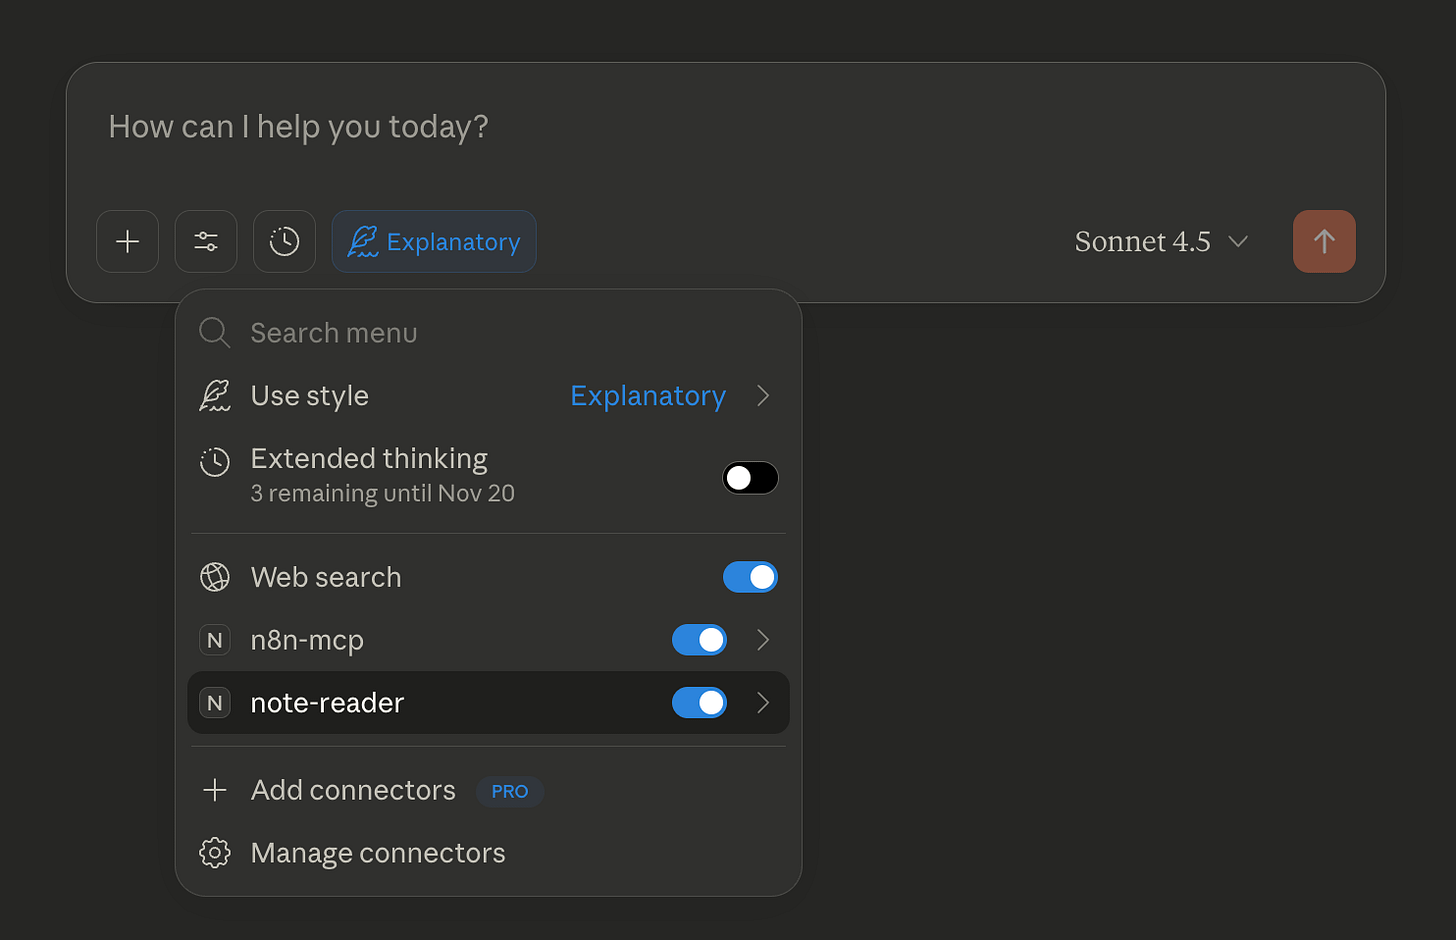Click the Extended thinking clock icon in menu
This screenshot has width=1456, height=940.
[214, 461]
